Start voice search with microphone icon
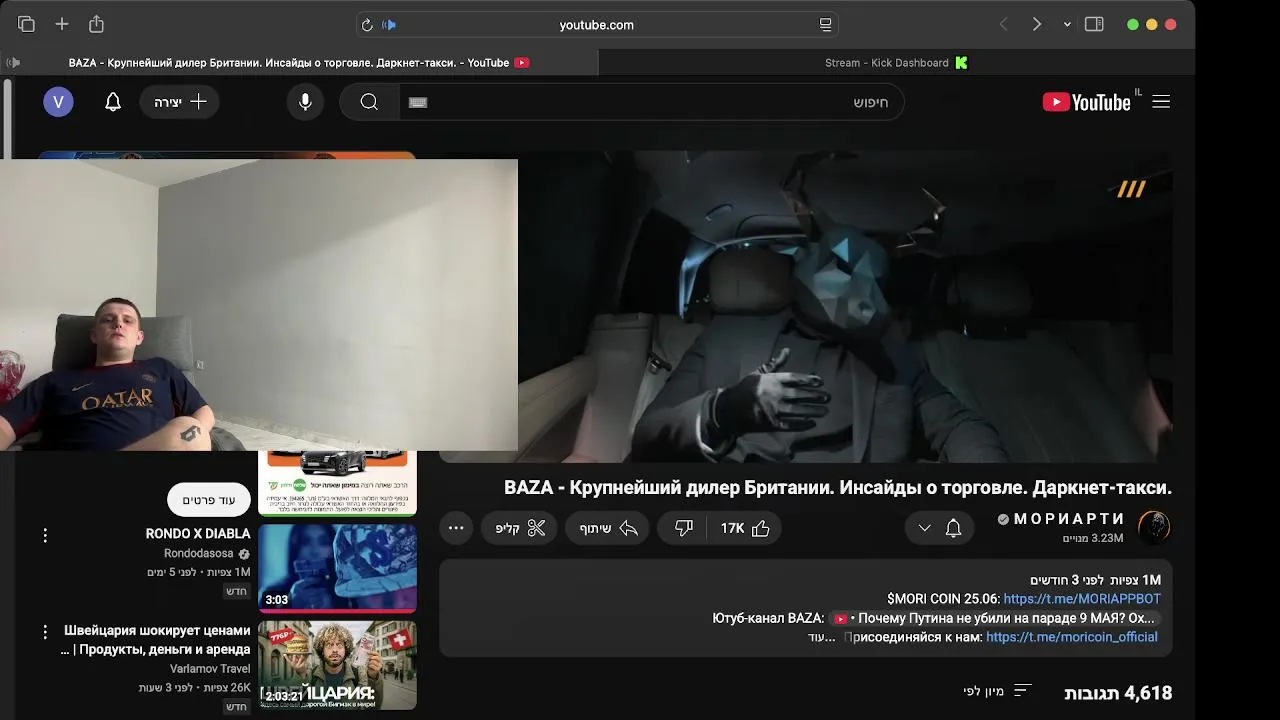Viewport: 1280px width, 720px height. tap(305, 102)
